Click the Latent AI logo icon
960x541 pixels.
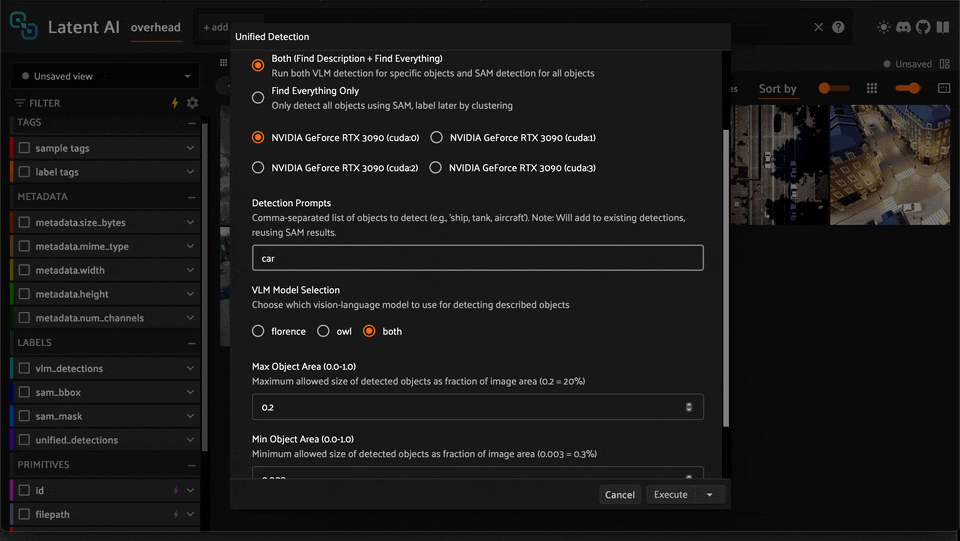tap(24, 26)
